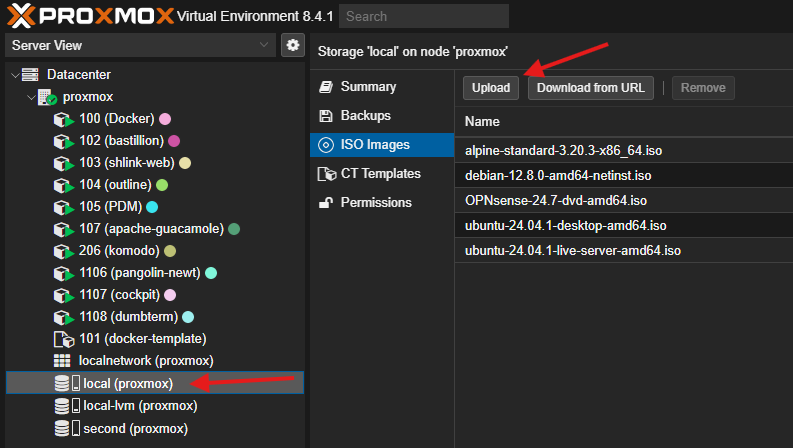Screen dimensions: 793x448
Task: Click the magenta tag dot on 102 (bastillion)
Action: point(174,141)
